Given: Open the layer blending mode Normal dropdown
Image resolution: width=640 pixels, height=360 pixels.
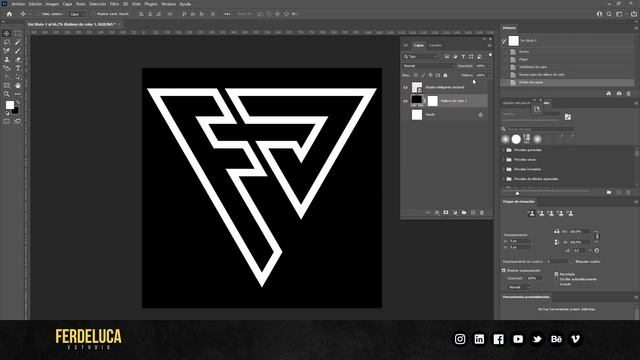Looking at the screenshot, I should pos(428,66).
